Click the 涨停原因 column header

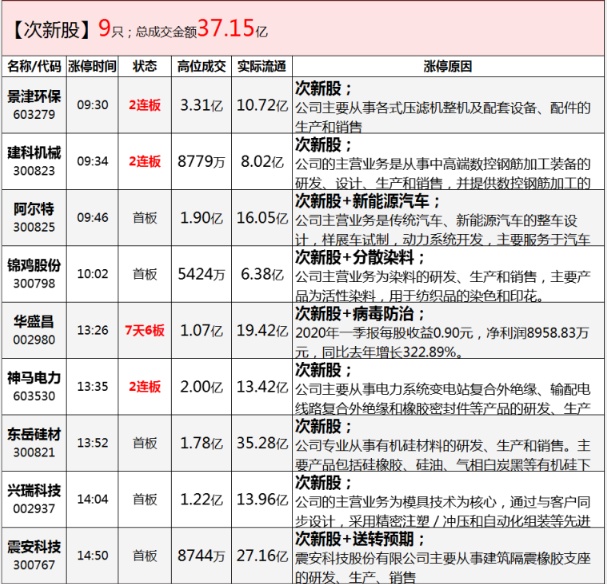pyautogui.click(x=448, y=66)
